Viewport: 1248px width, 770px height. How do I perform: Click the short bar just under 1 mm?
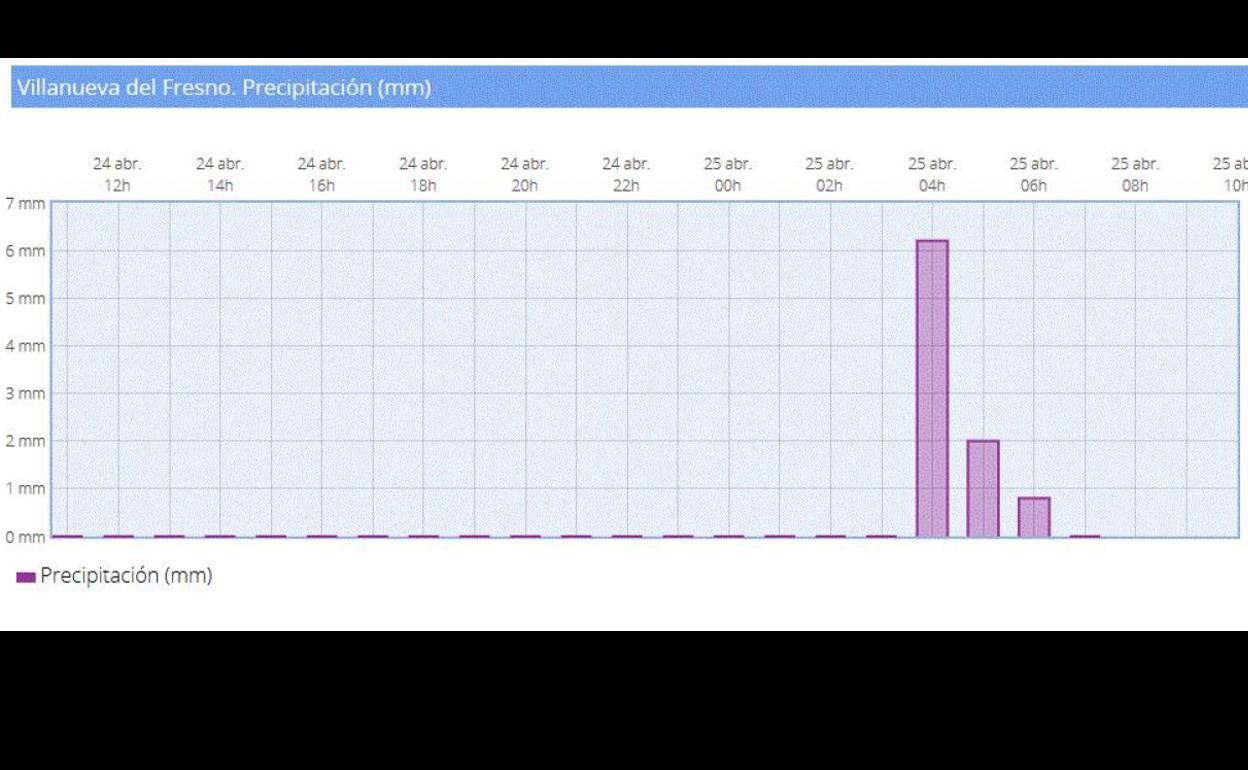pyautogui.click(x=1034, y=517)
